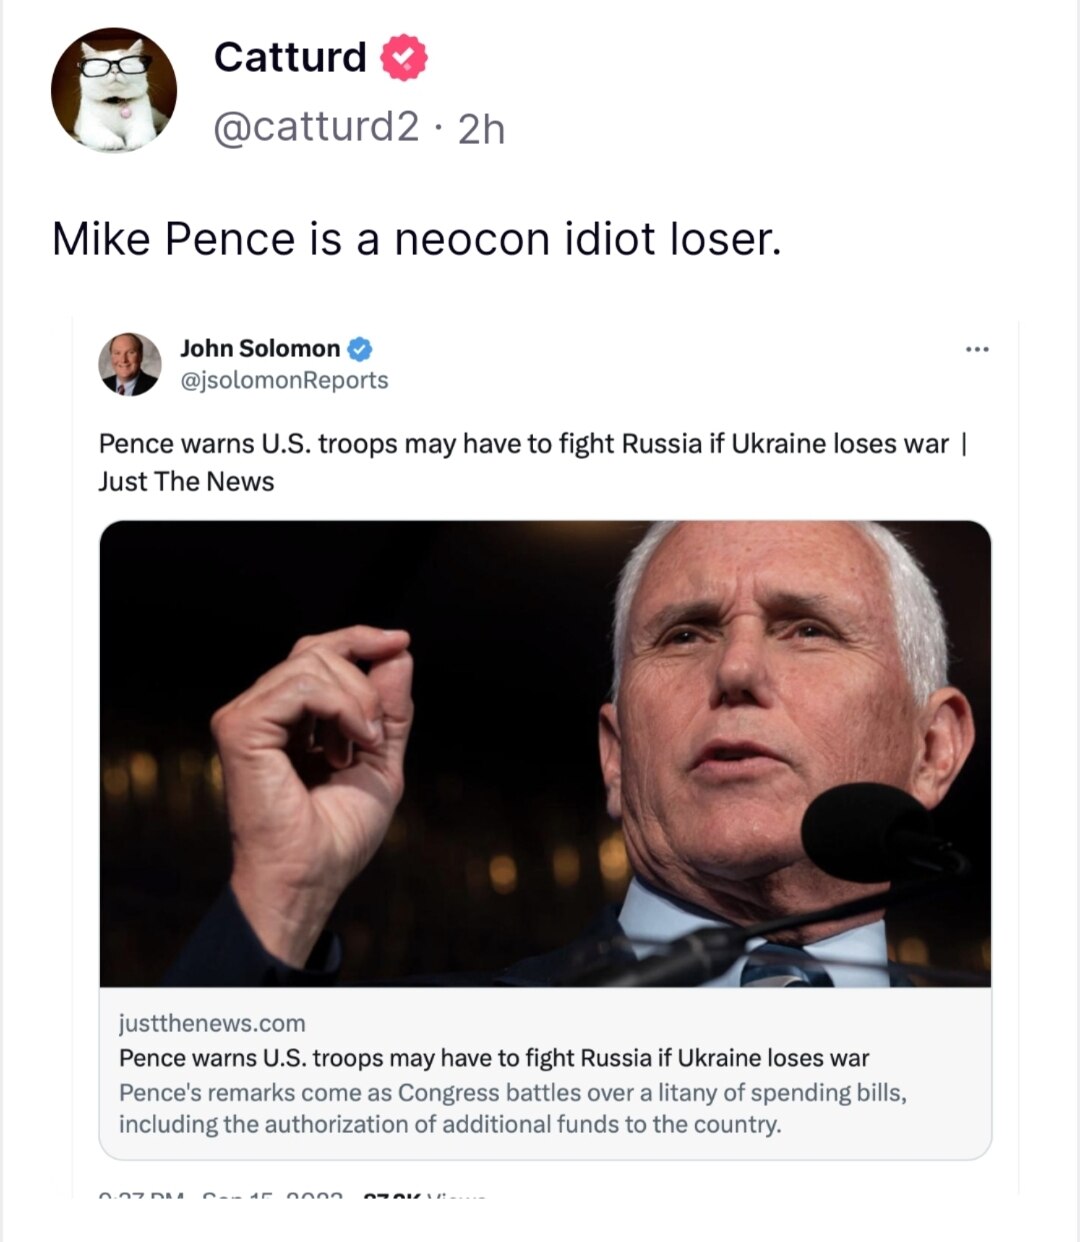Click the cut-off Views count at bottom
This screenshot has height=1242, width=1080.
(425, 1194)
